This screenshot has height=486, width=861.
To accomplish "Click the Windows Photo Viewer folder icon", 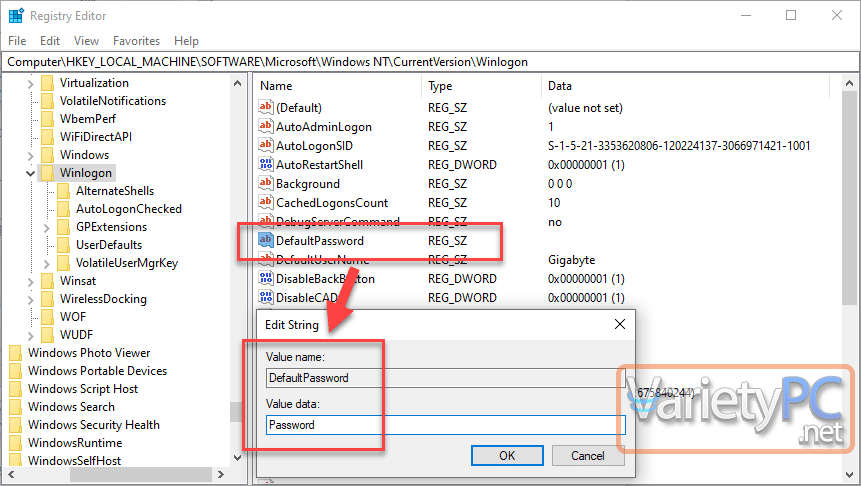I will 16,353.
